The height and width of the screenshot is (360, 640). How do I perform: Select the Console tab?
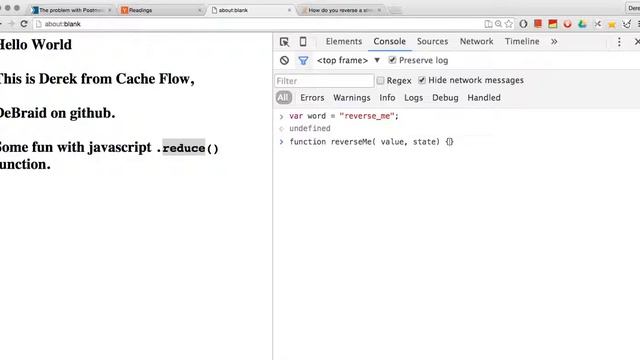click(x=389, y=42)
